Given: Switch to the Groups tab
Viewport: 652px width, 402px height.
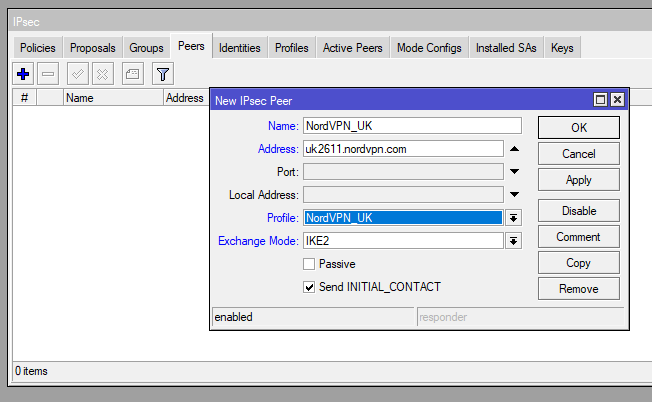Looking at the screenshot, I should pyautogui.click(x=146, y=48).
